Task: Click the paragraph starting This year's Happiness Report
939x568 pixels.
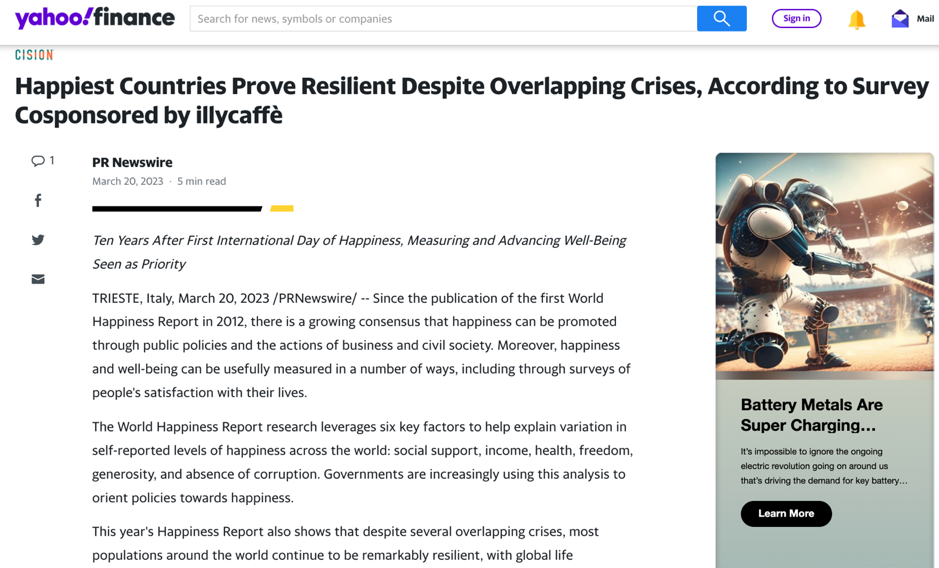Action: 346,543
